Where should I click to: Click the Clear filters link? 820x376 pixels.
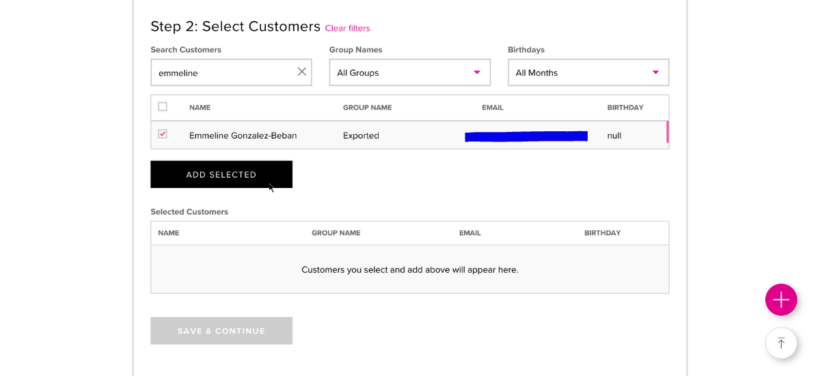[347, 28]
